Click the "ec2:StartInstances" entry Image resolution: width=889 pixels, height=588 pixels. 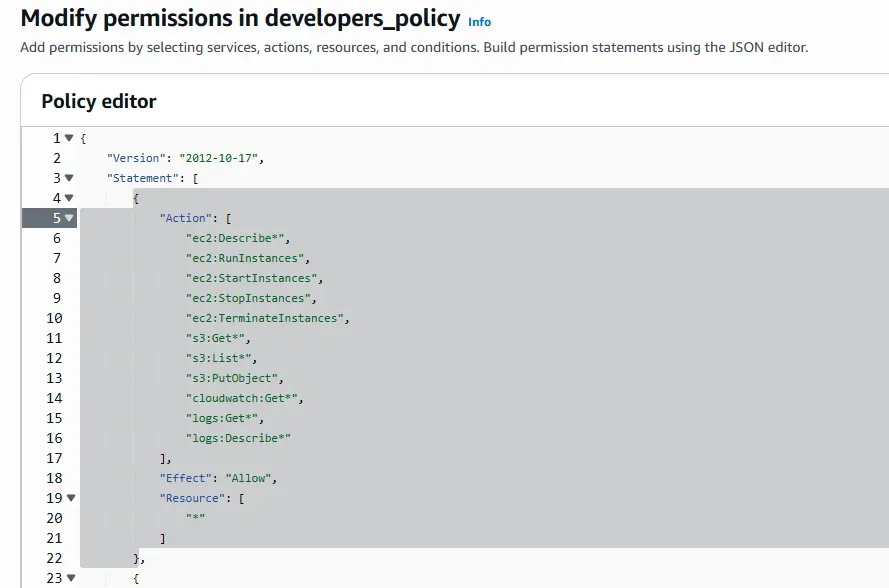(253, 278)
